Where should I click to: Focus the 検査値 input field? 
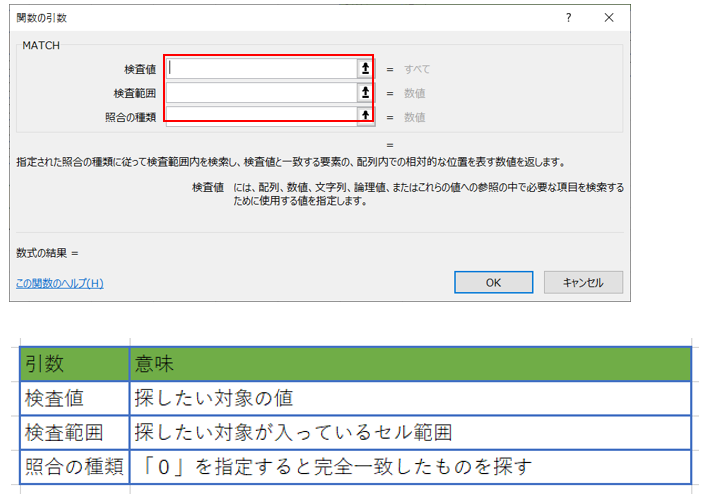[262, 69]
